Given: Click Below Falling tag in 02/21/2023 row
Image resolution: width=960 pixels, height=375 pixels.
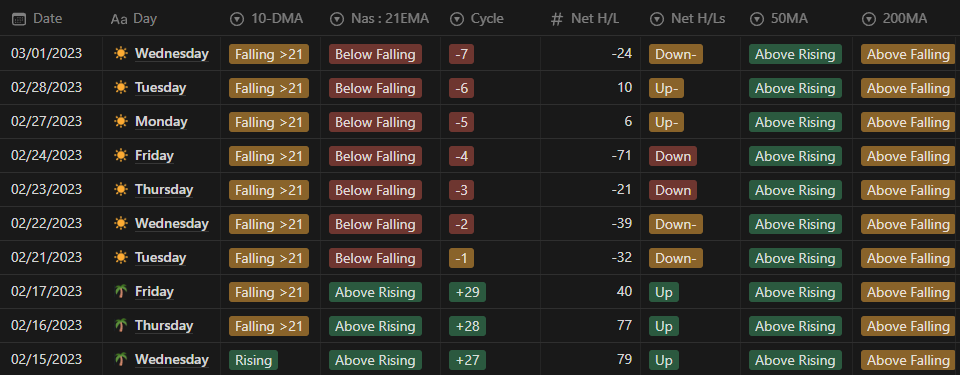Looking at the screenshot, I should coord(375,258).
